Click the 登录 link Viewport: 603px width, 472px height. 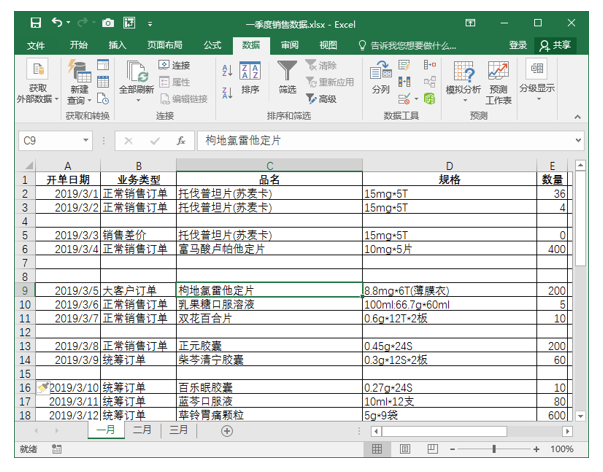518,45
